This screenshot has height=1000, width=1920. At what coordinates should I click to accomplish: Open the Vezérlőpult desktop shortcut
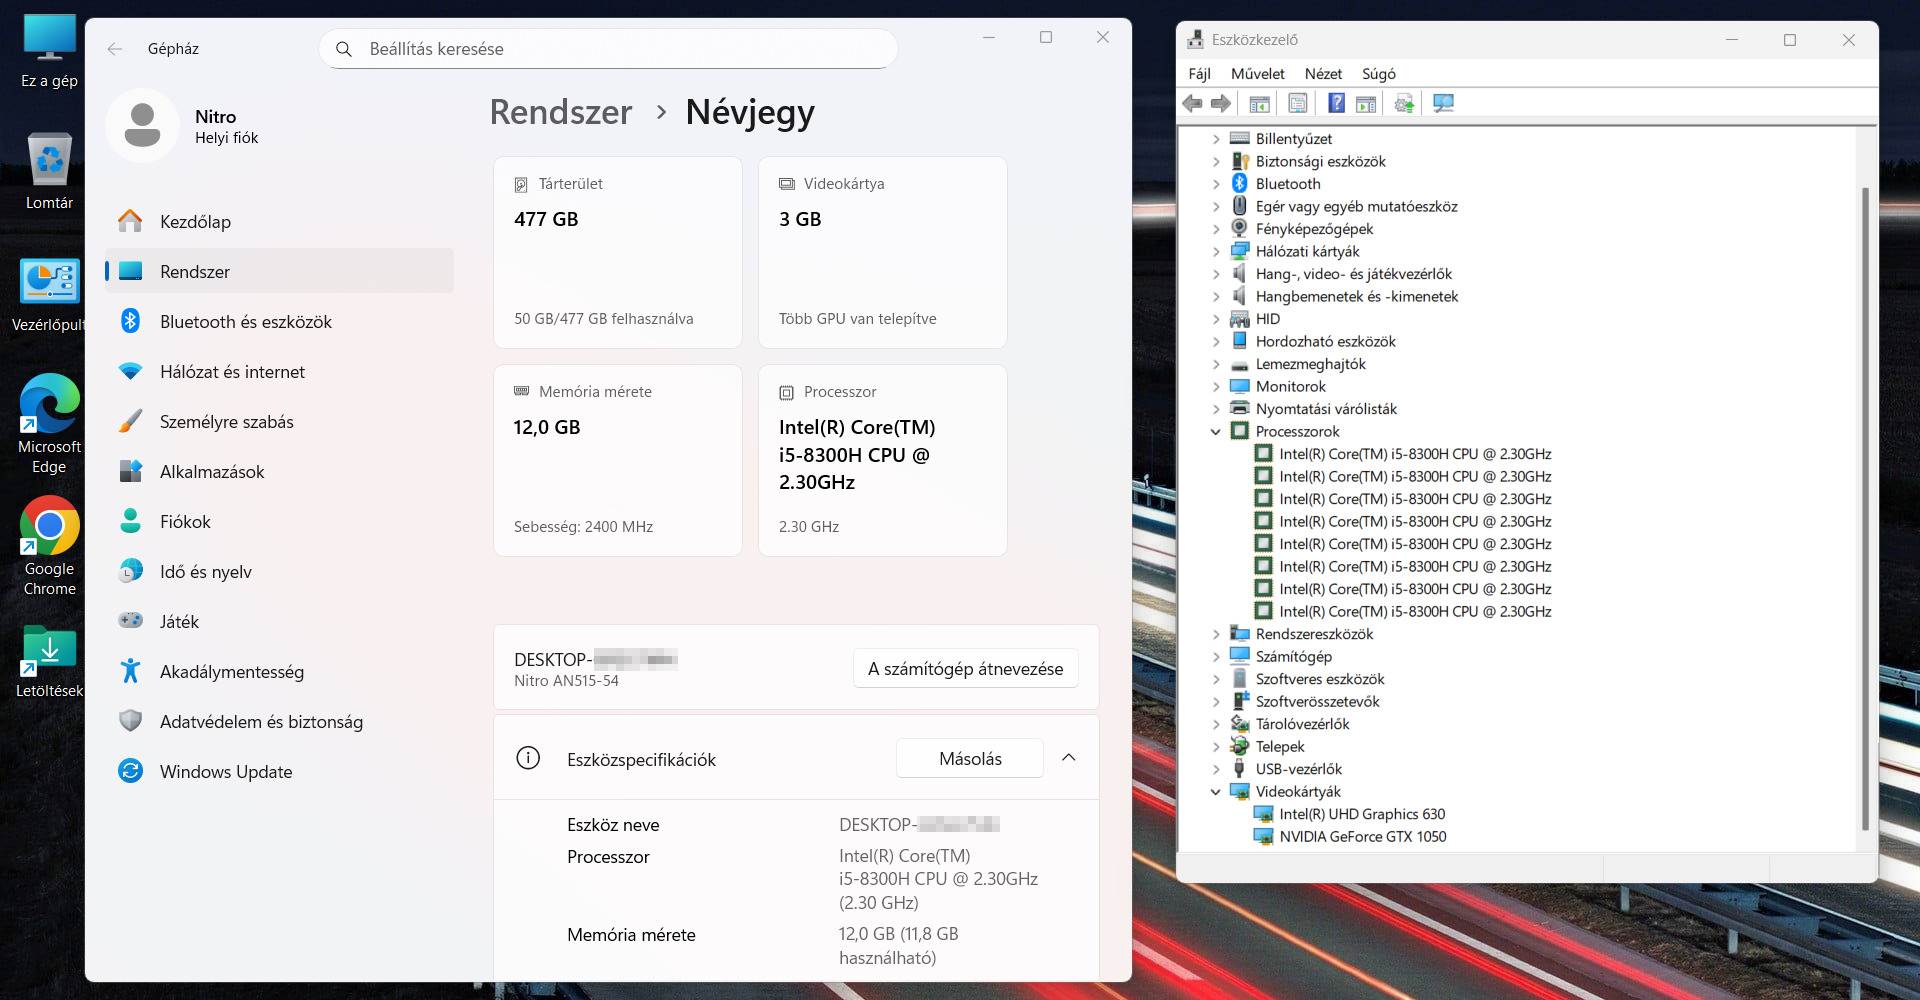tap(49, 295)
